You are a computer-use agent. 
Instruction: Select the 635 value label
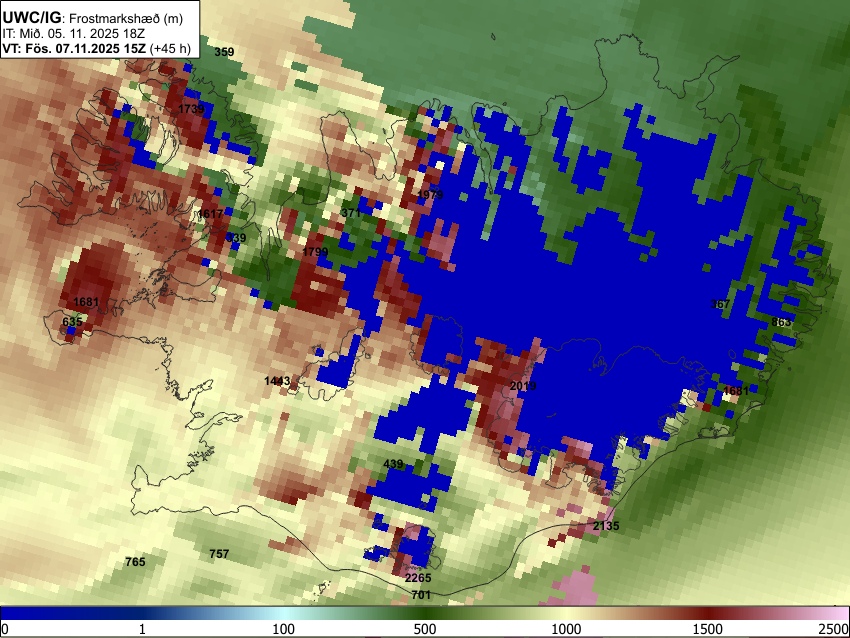72,321
